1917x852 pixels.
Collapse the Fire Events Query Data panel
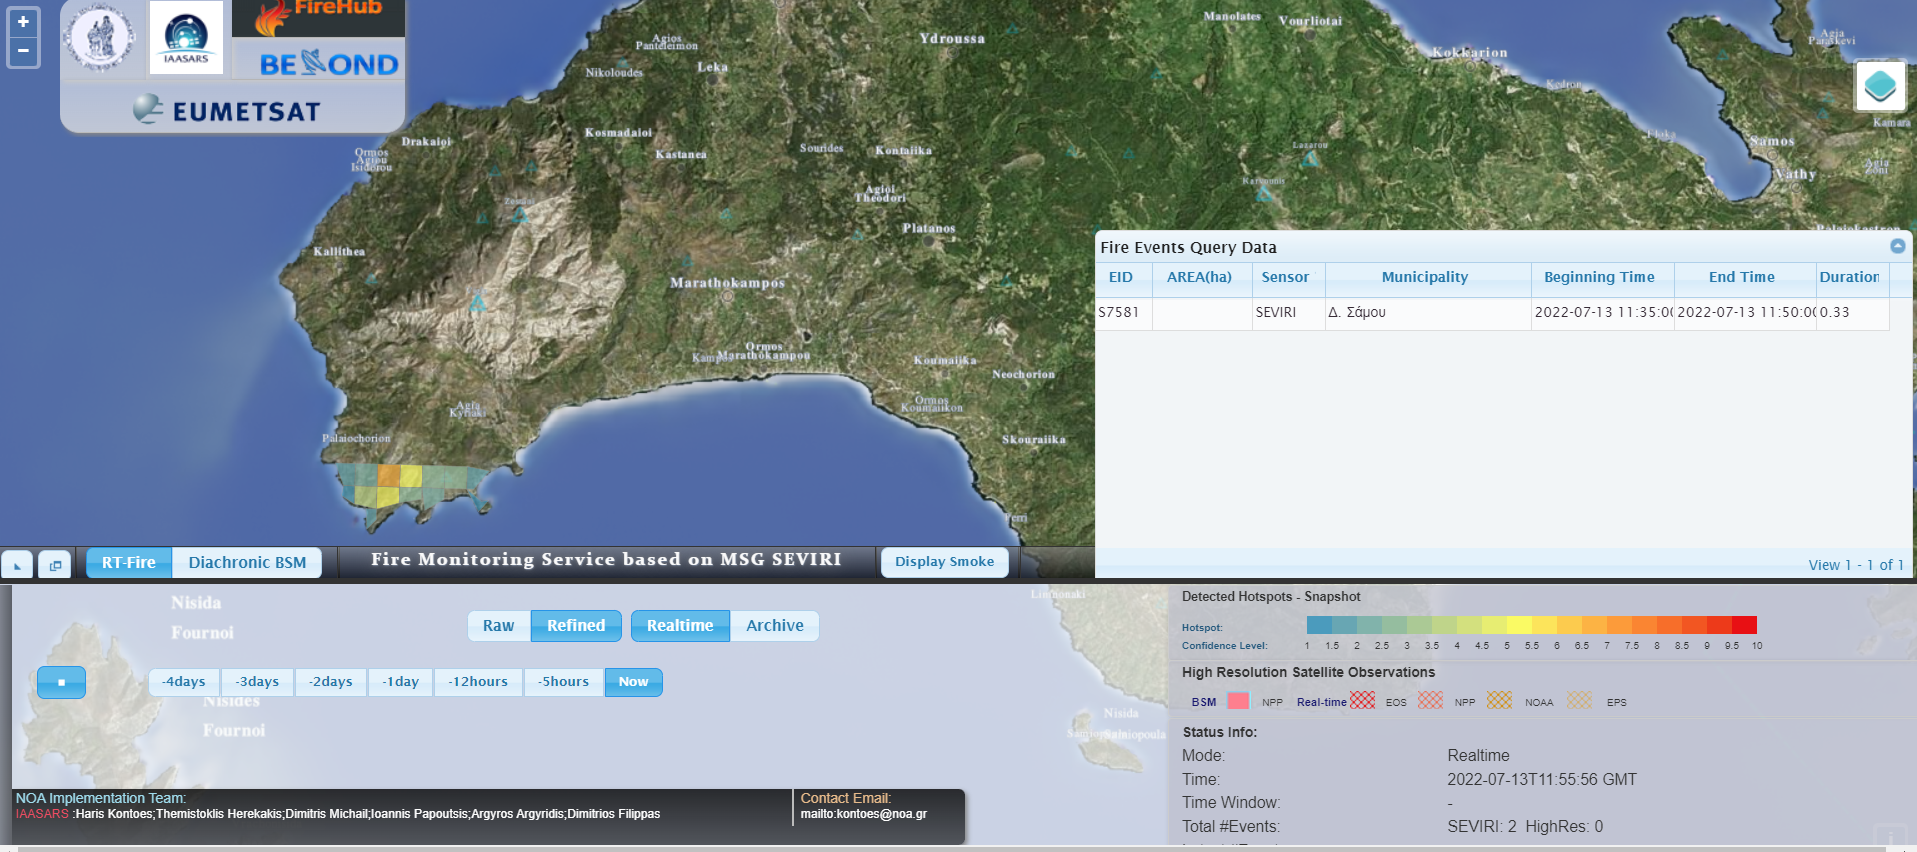1897,246
